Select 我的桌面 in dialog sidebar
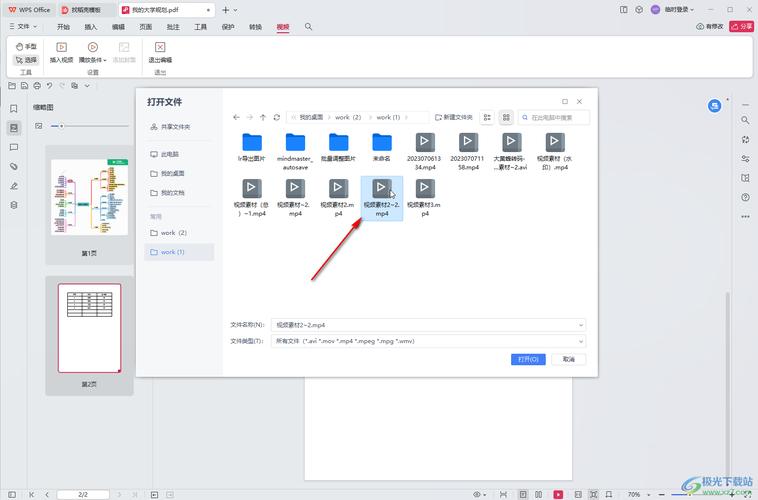 (167, 173)
